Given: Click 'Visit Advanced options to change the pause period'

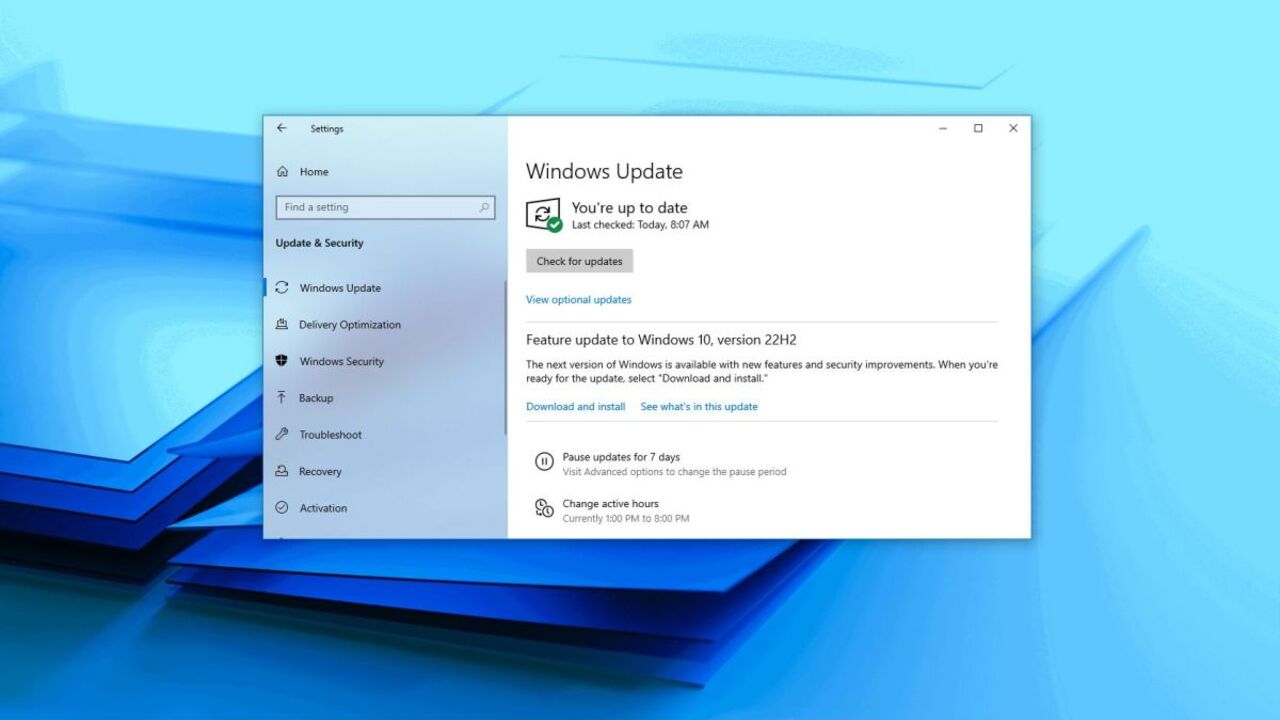Looking at the screenshot, I should [x=674, y=472].
